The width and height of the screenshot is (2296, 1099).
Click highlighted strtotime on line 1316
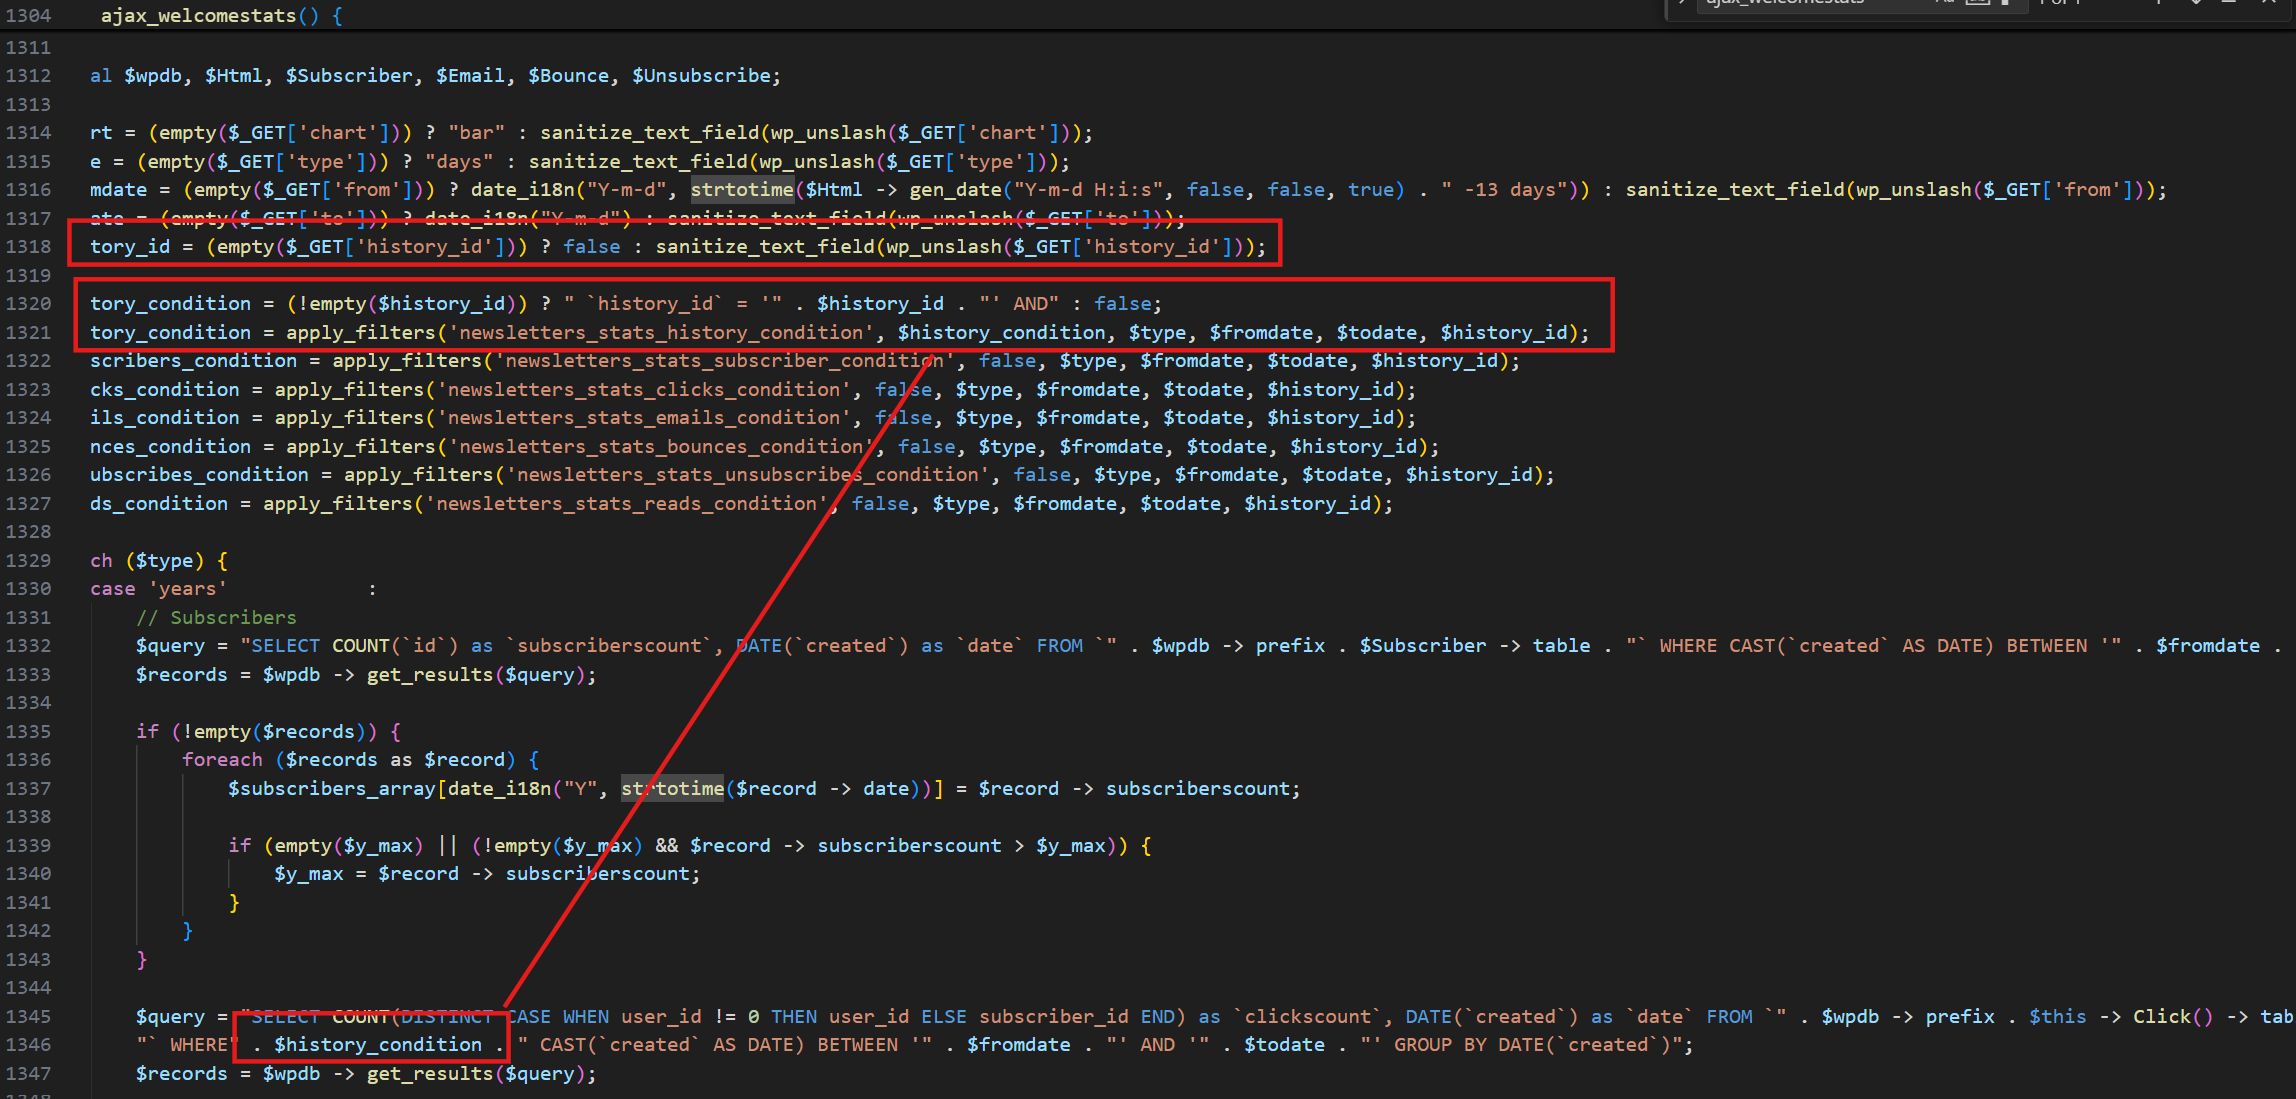[742, 190]
